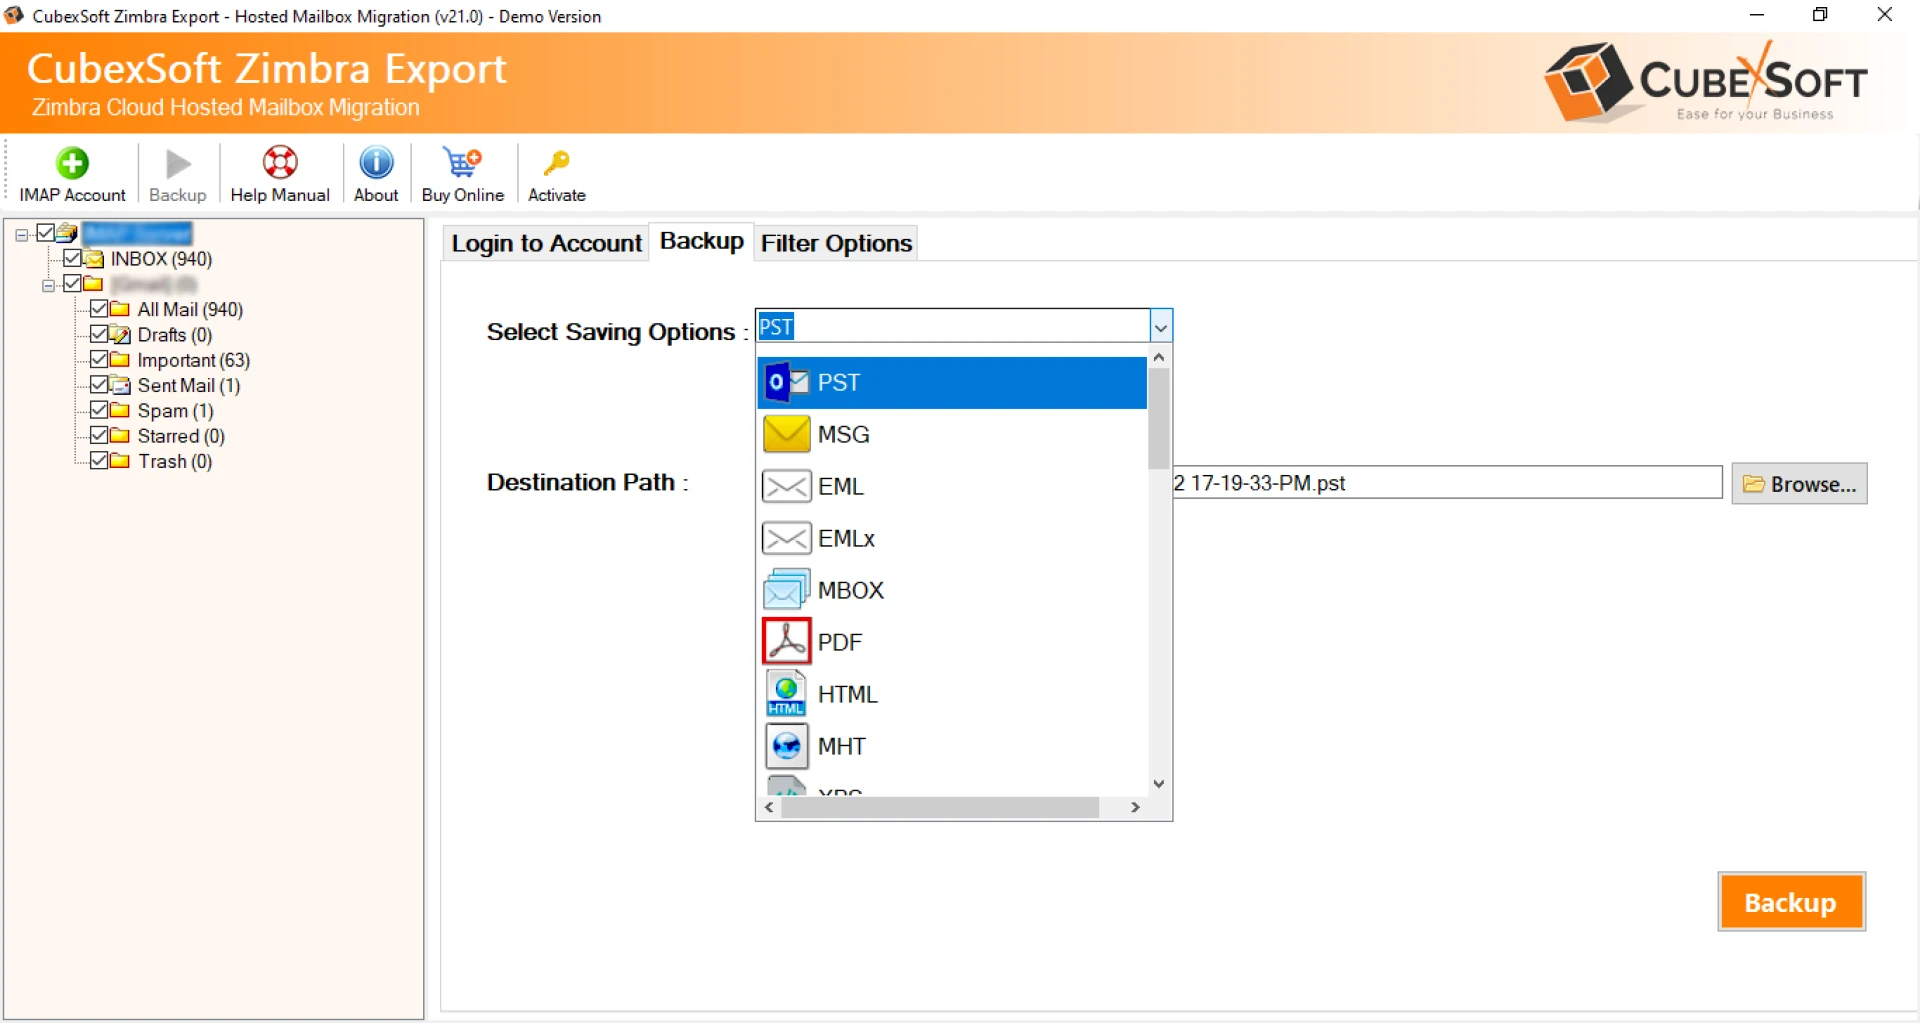Select the MSG saving option
The width and height of the screenshot is (1920, 1023).
(843, 434)
